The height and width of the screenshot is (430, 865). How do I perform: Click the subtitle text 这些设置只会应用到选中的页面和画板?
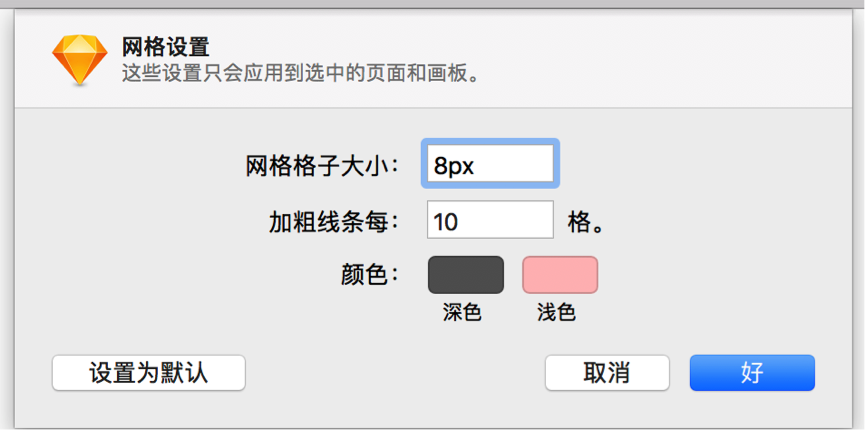click(x=301, y=73)
